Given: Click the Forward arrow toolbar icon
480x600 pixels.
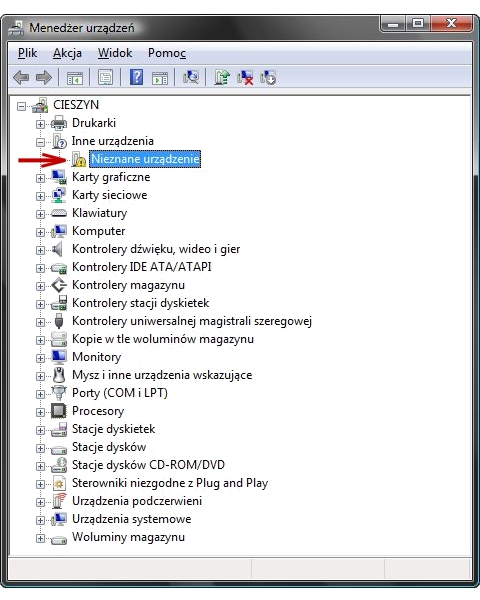Looking at the screenshot, I should (x=44, y=78).
